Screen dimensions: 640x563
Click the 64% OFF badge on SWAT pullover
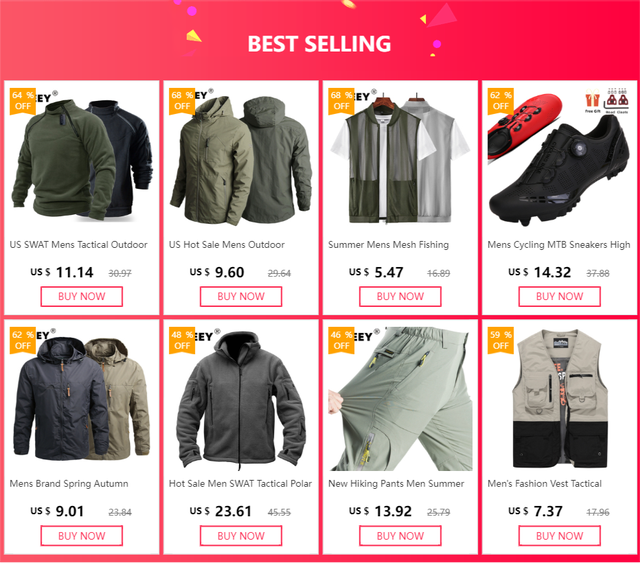23,101
